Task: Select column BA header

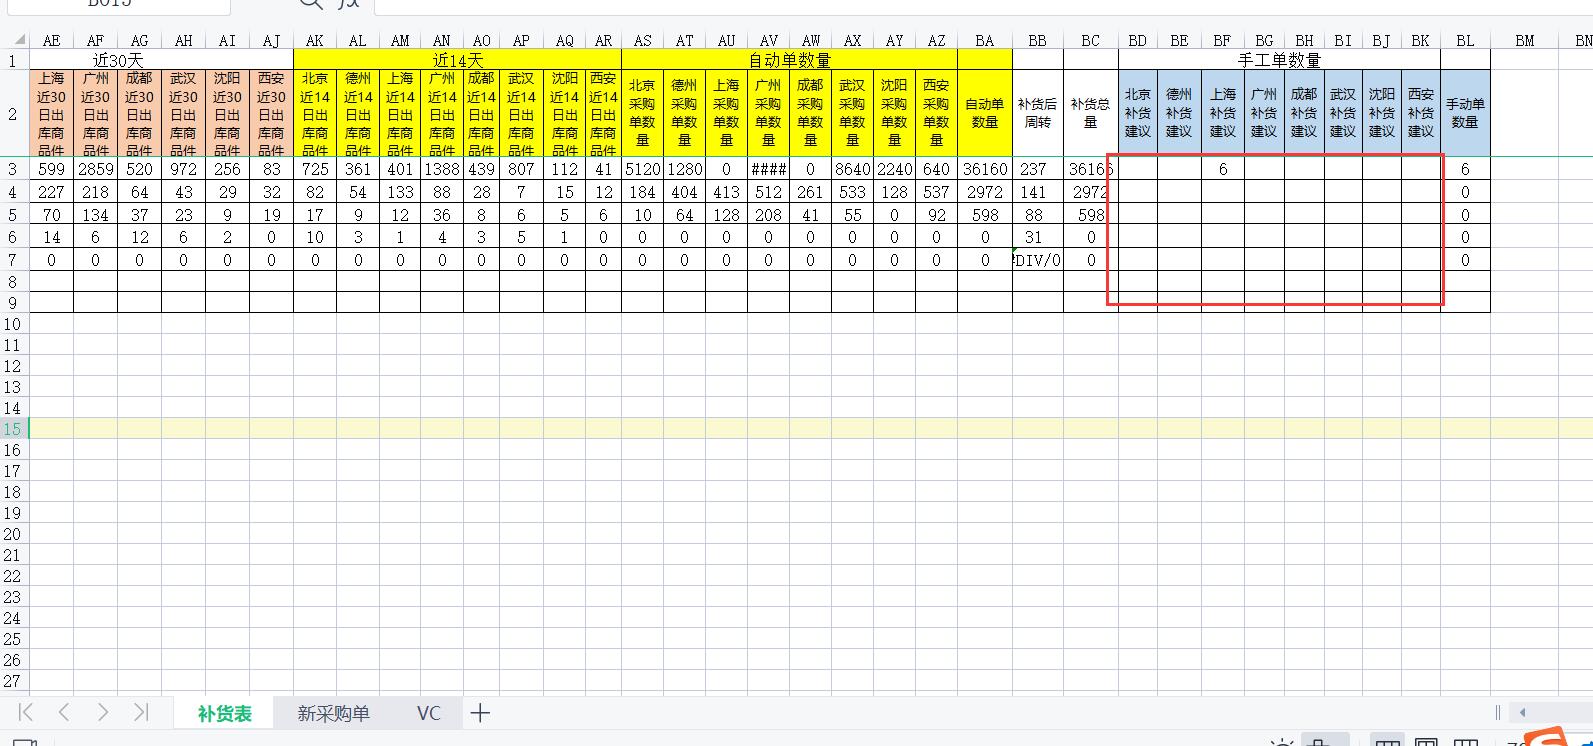Action: (x=985, y=41)
